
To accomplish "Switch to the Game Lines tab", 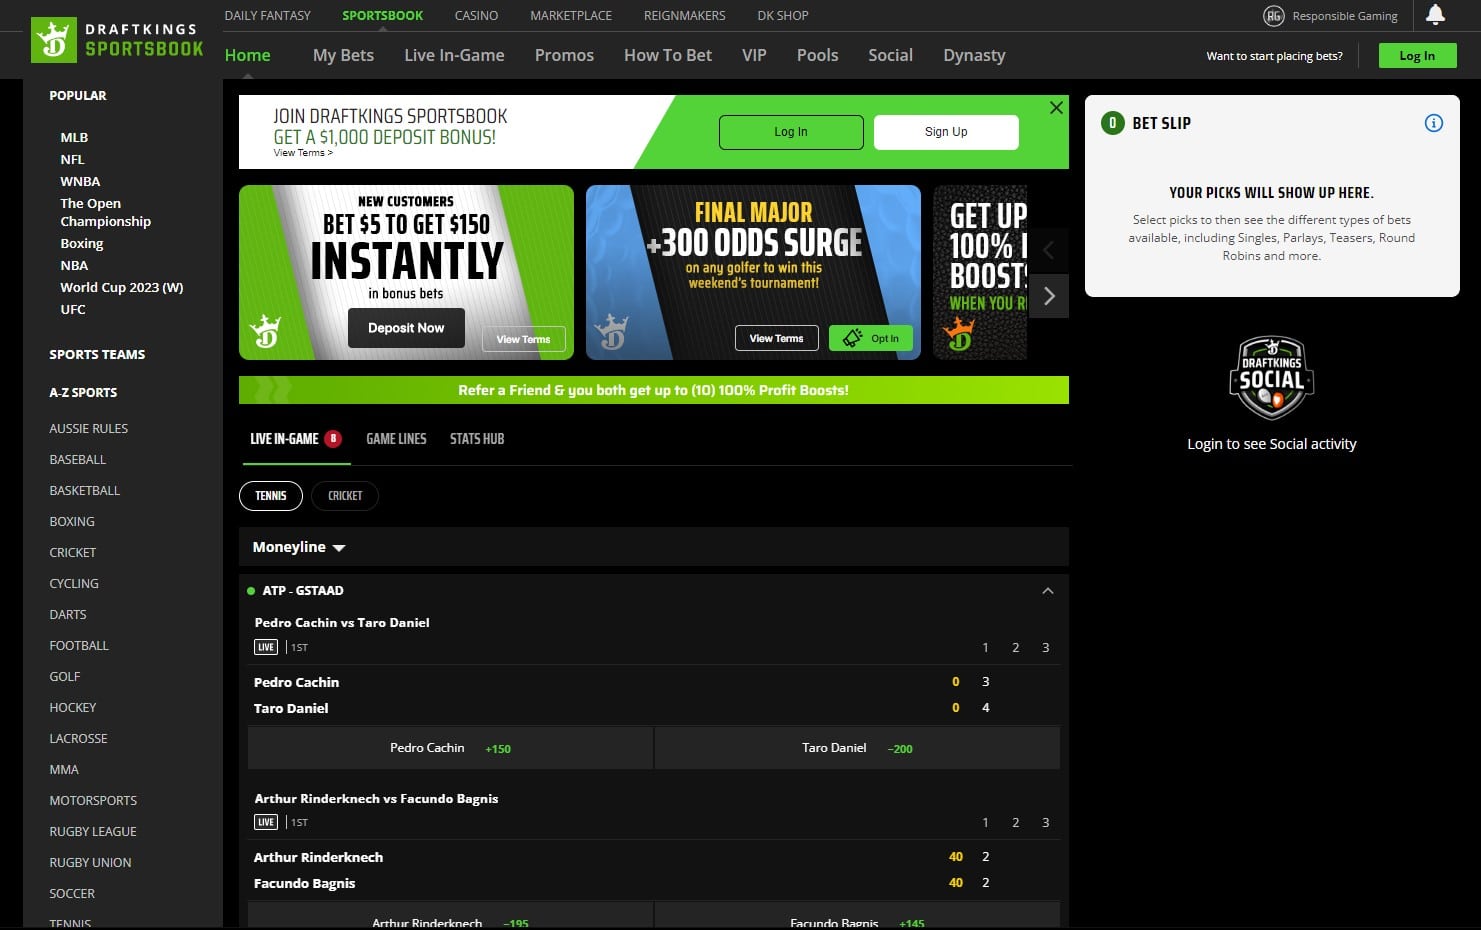I will click(x=396, y=439).
